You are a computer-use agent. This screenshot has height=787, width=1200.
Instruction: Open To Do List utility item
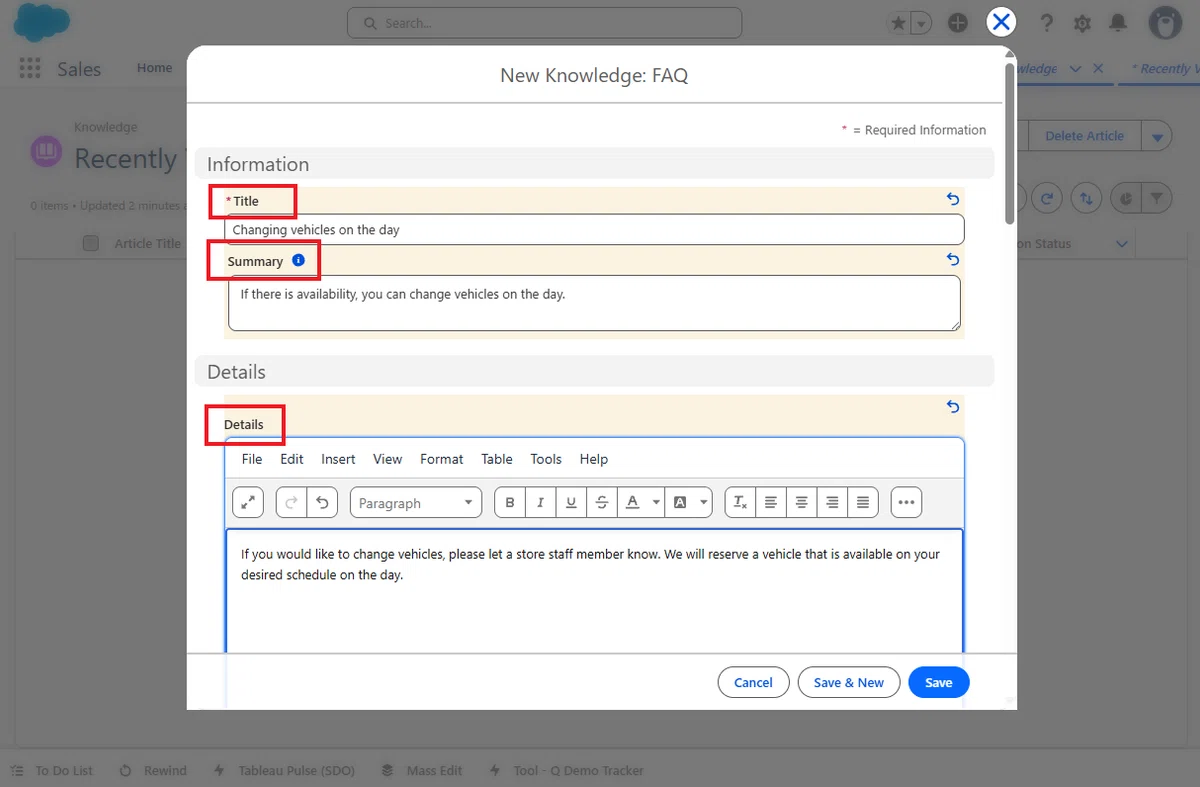[x=53, y=770]
